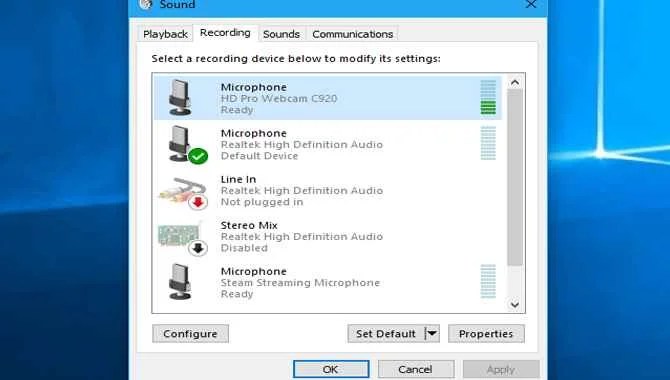
Task: Click the Cancel button
Action: (x=416, y=369)
